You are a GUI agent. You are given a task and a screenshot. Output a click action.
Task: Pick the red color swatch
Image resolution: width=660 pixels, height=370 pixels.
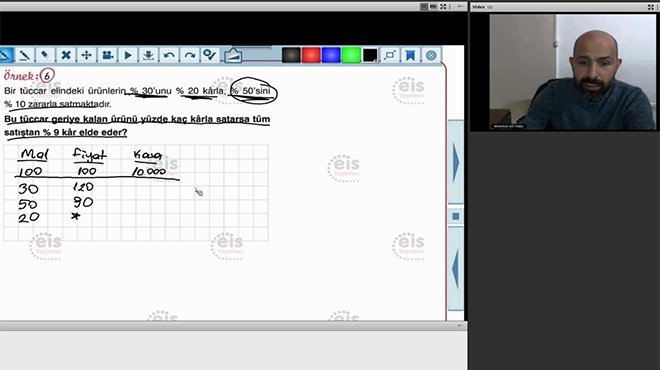pos(311,55)
